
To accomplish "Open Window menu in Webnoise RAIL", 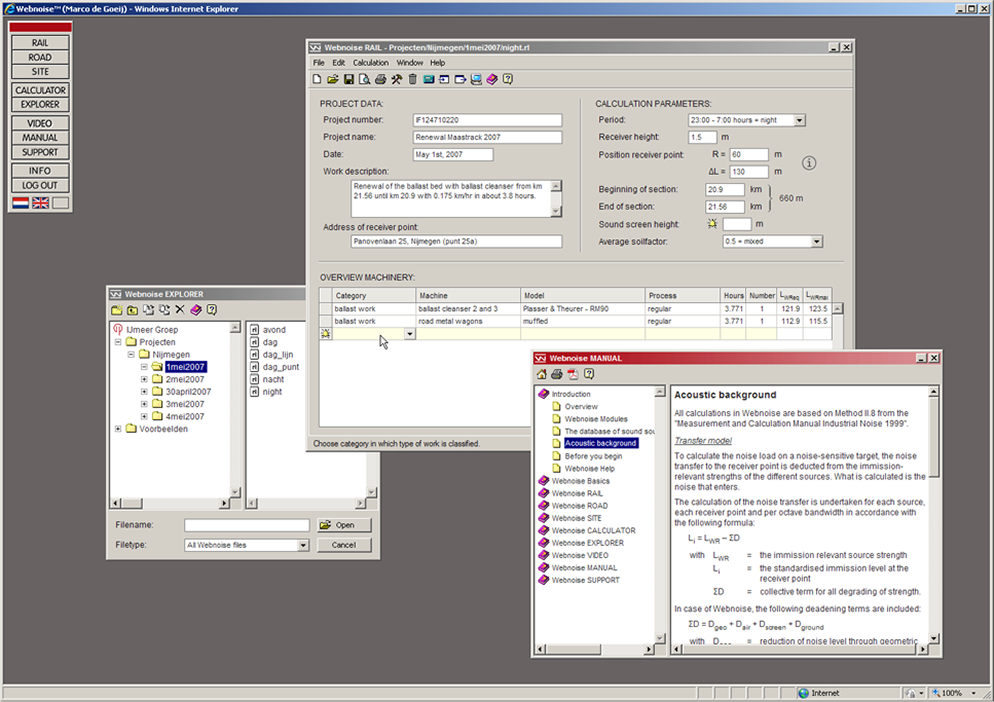I will (x=410, y=63).
